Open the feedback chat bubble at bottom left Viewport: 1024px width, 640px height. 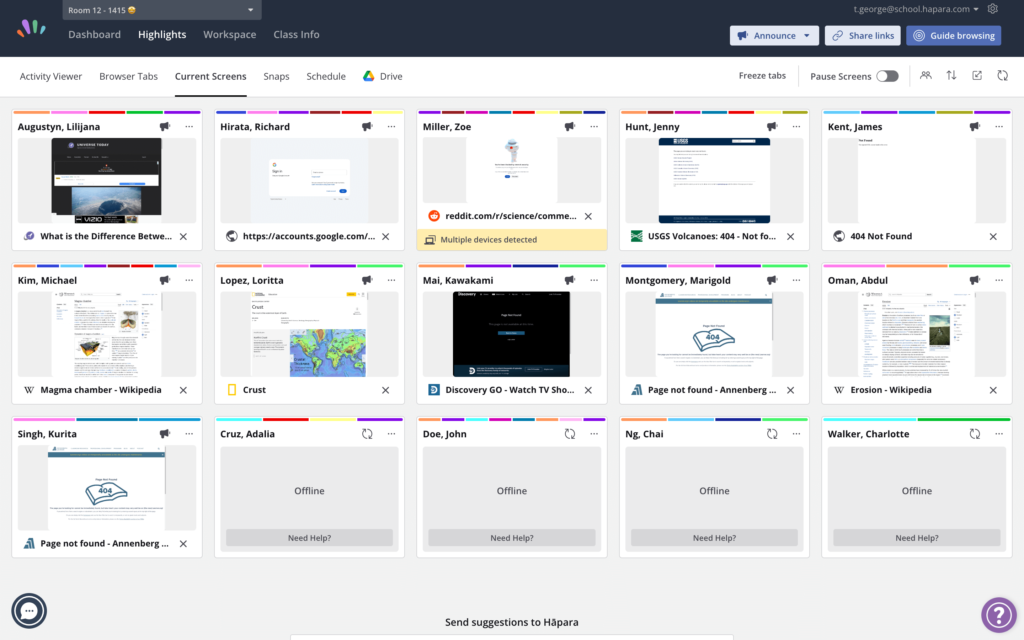pyautogui.click(x=29, y=610)
